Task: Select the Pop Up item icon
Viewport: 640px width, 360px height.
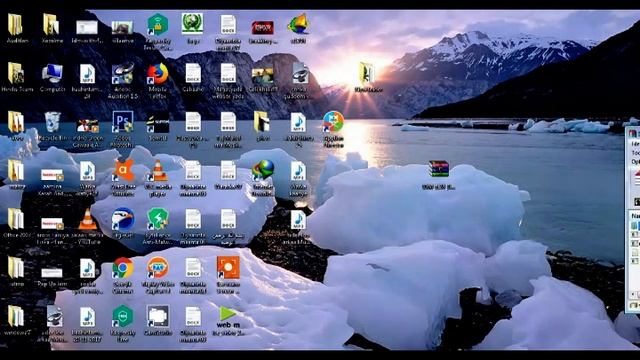Action: click(52, 273)
